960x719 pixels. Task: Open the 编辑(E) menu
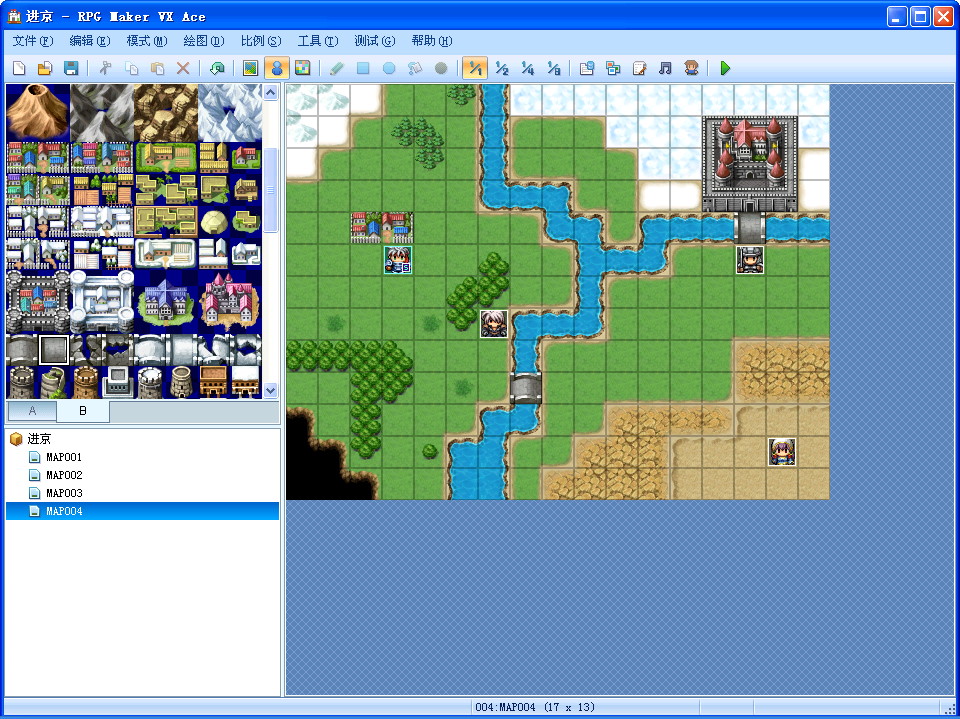(89, 41)
